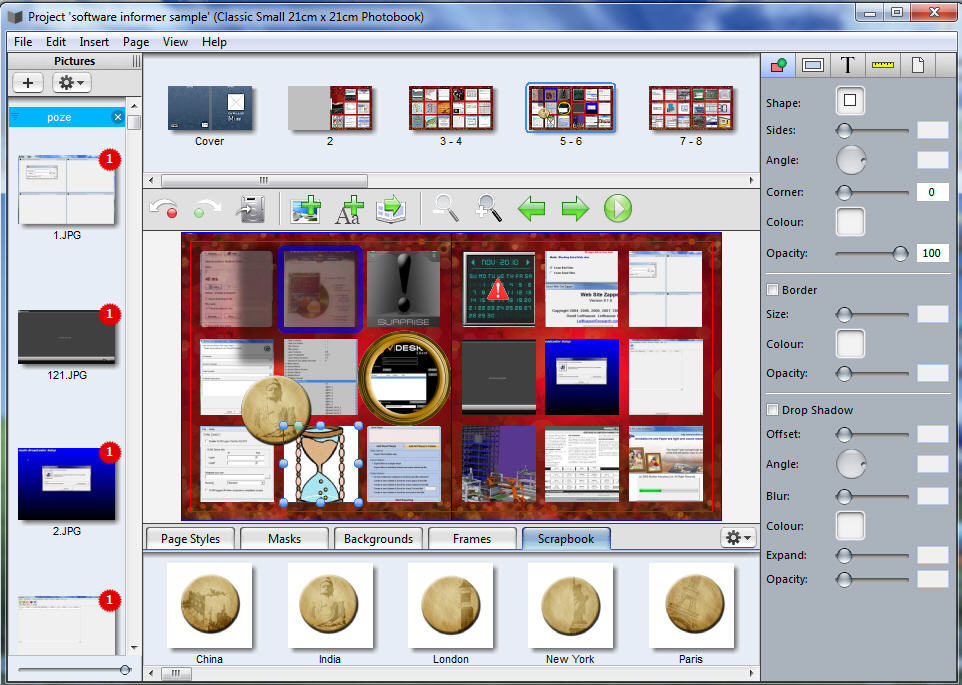Image resolution: width=962 pixels, height=685 pixels.
Task: Click the add picture toolbar icon
Action: (x=305, y=209)
